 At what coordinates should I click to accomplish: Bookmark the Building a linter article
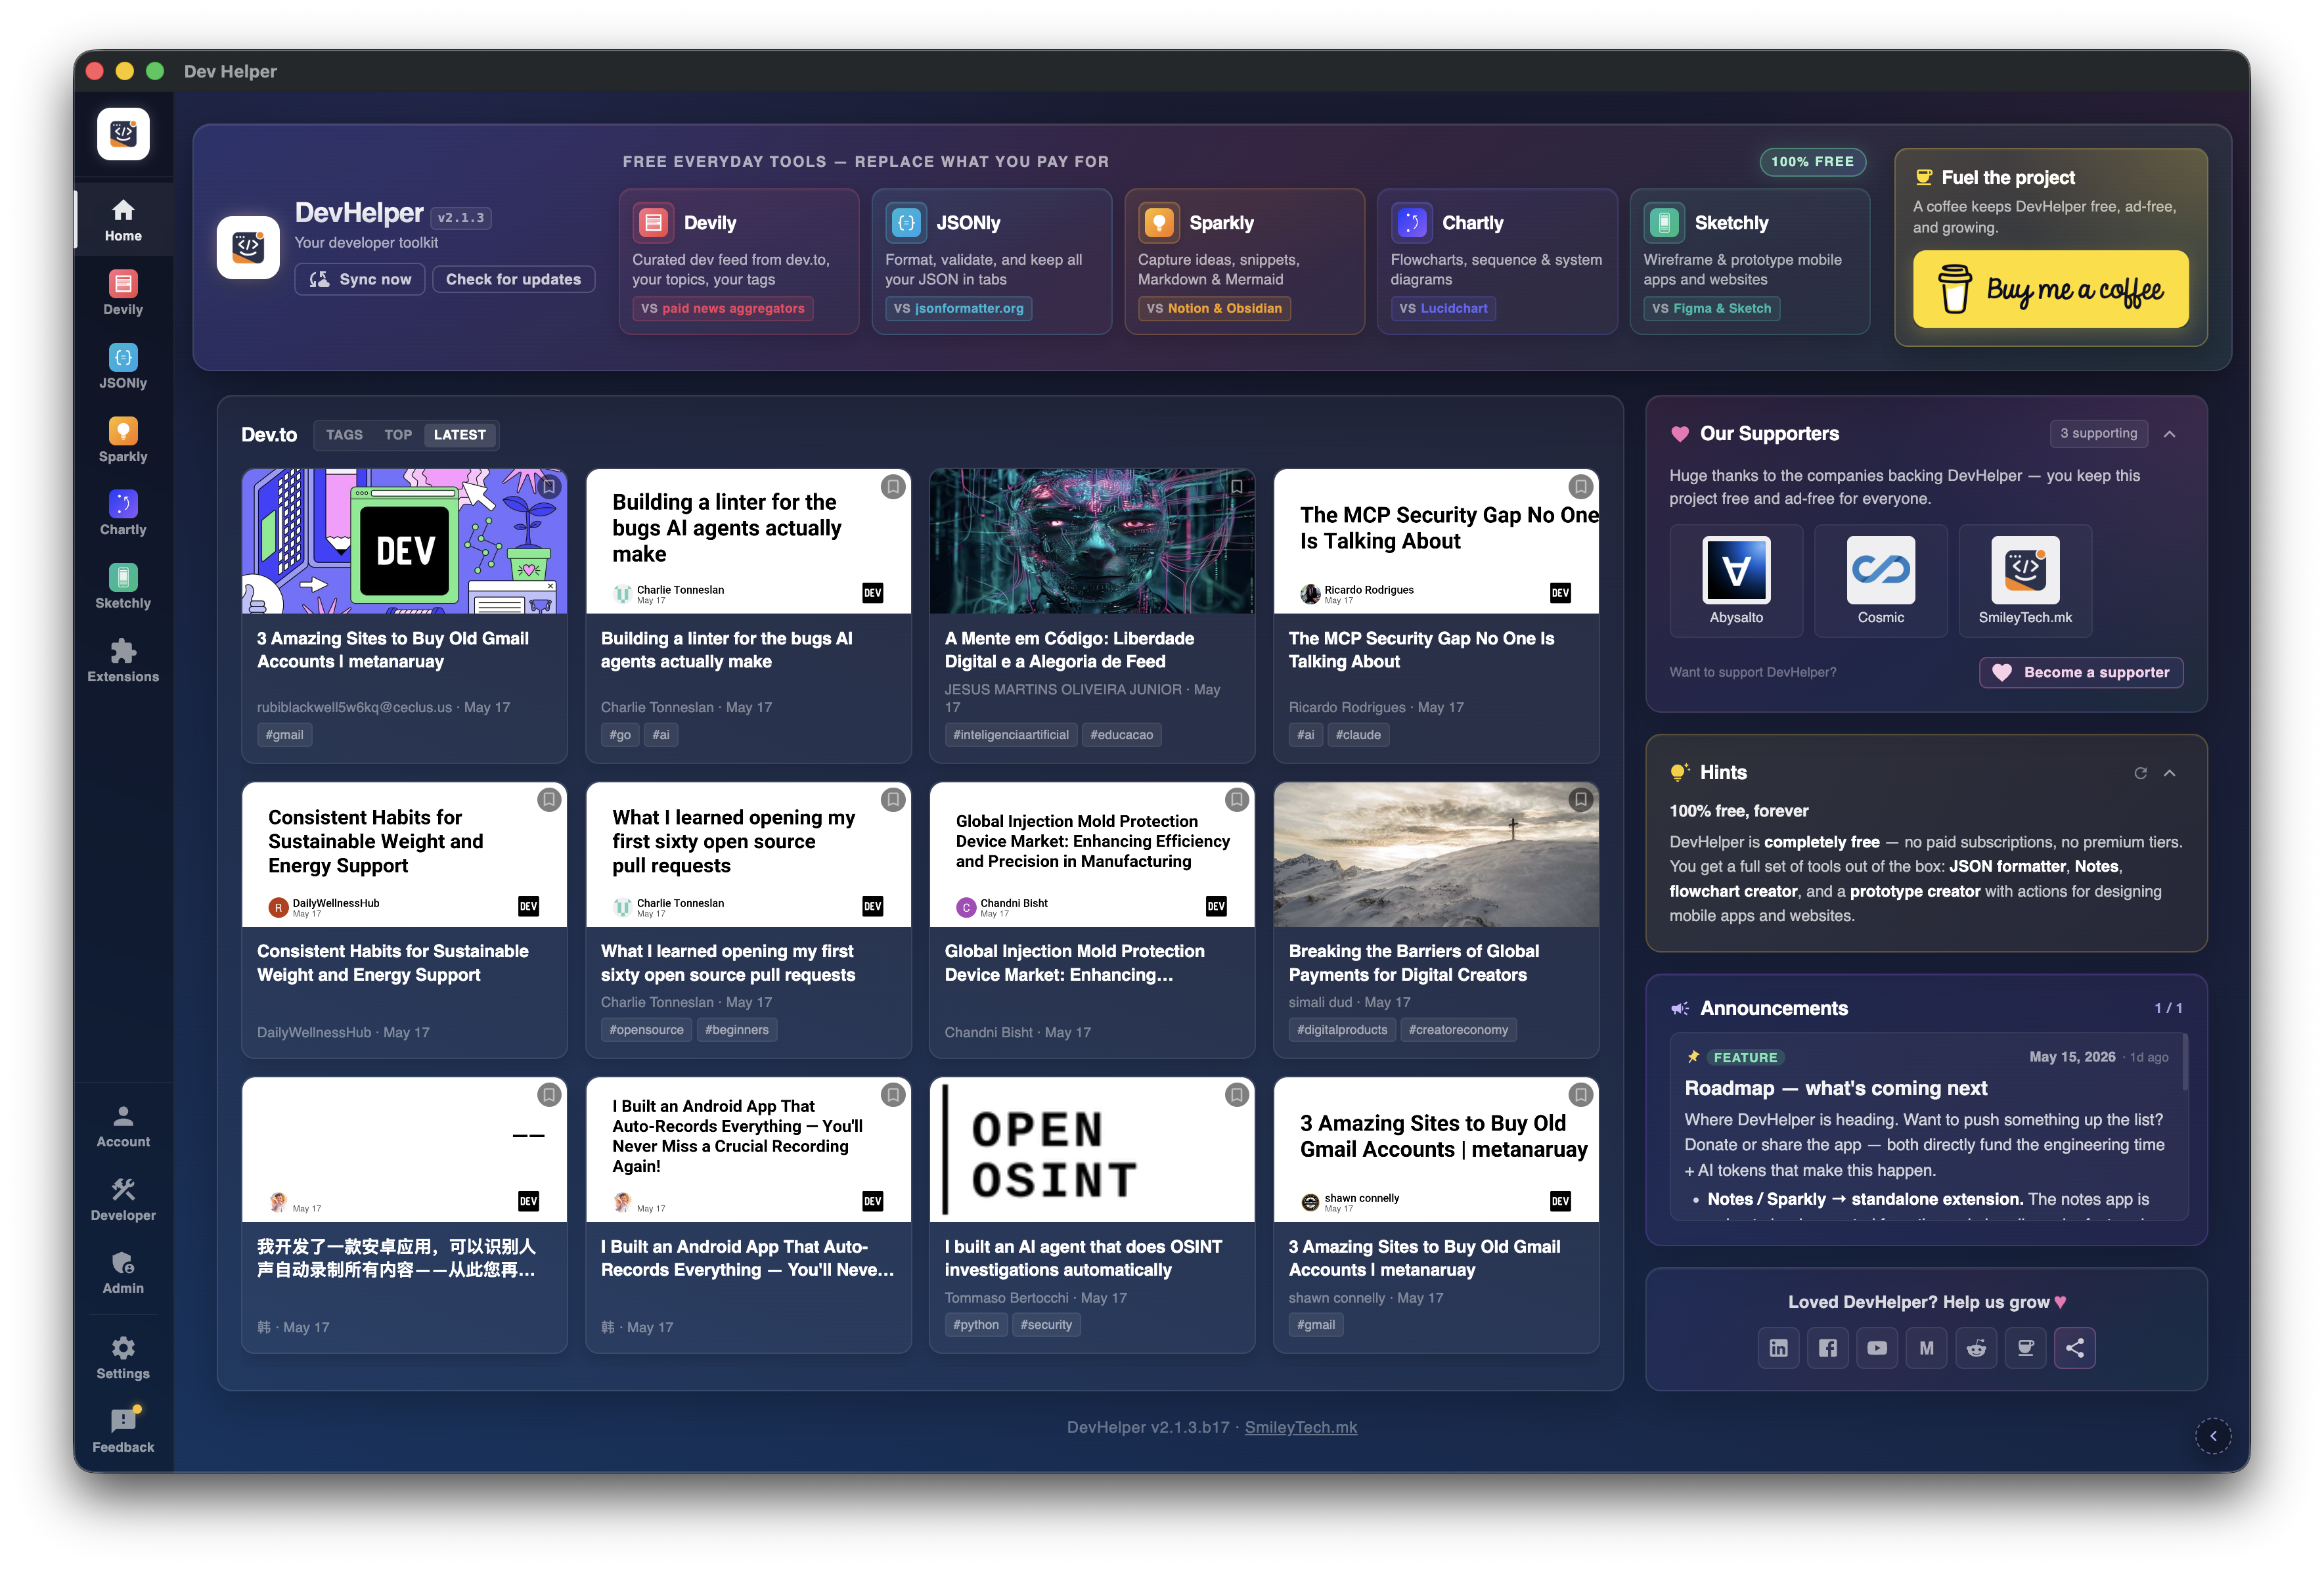(893, 486)
